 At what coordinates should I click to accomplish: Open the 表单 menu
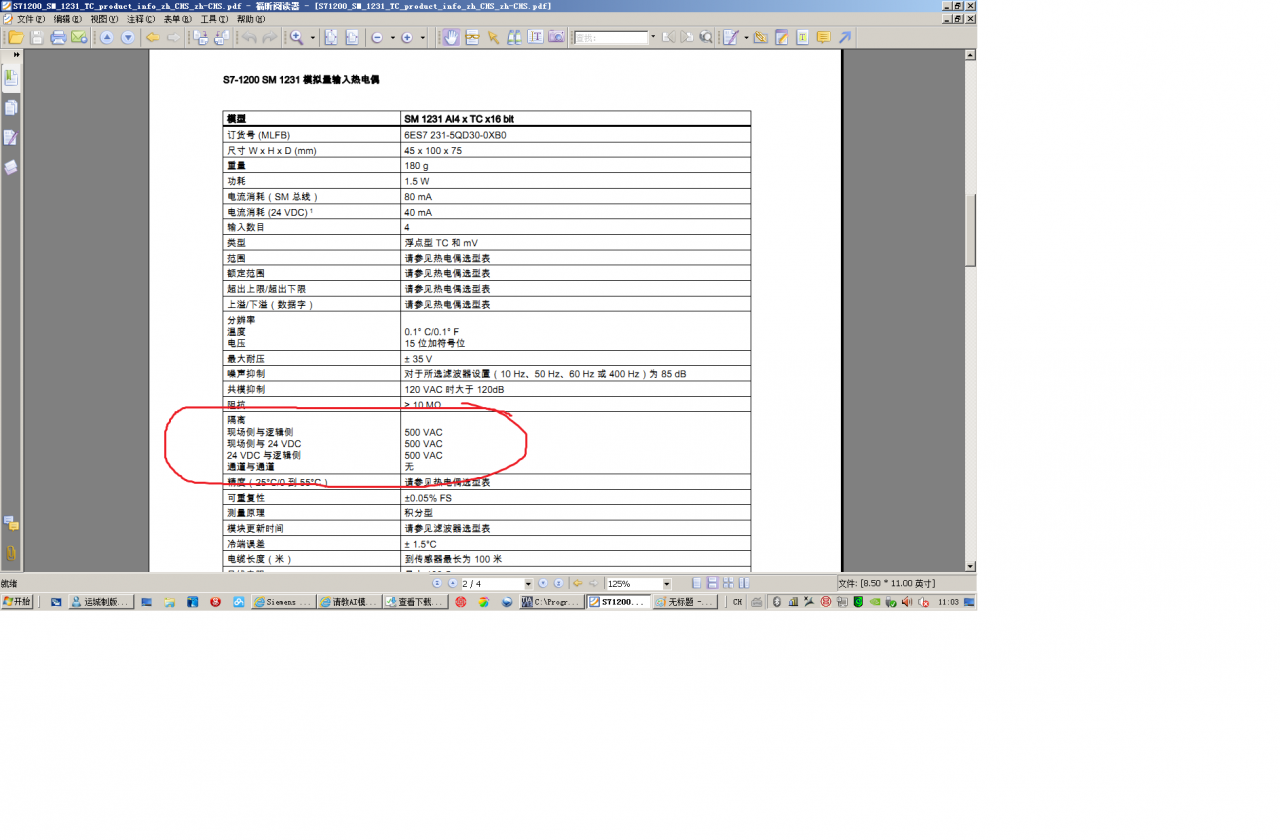[177, 19]
